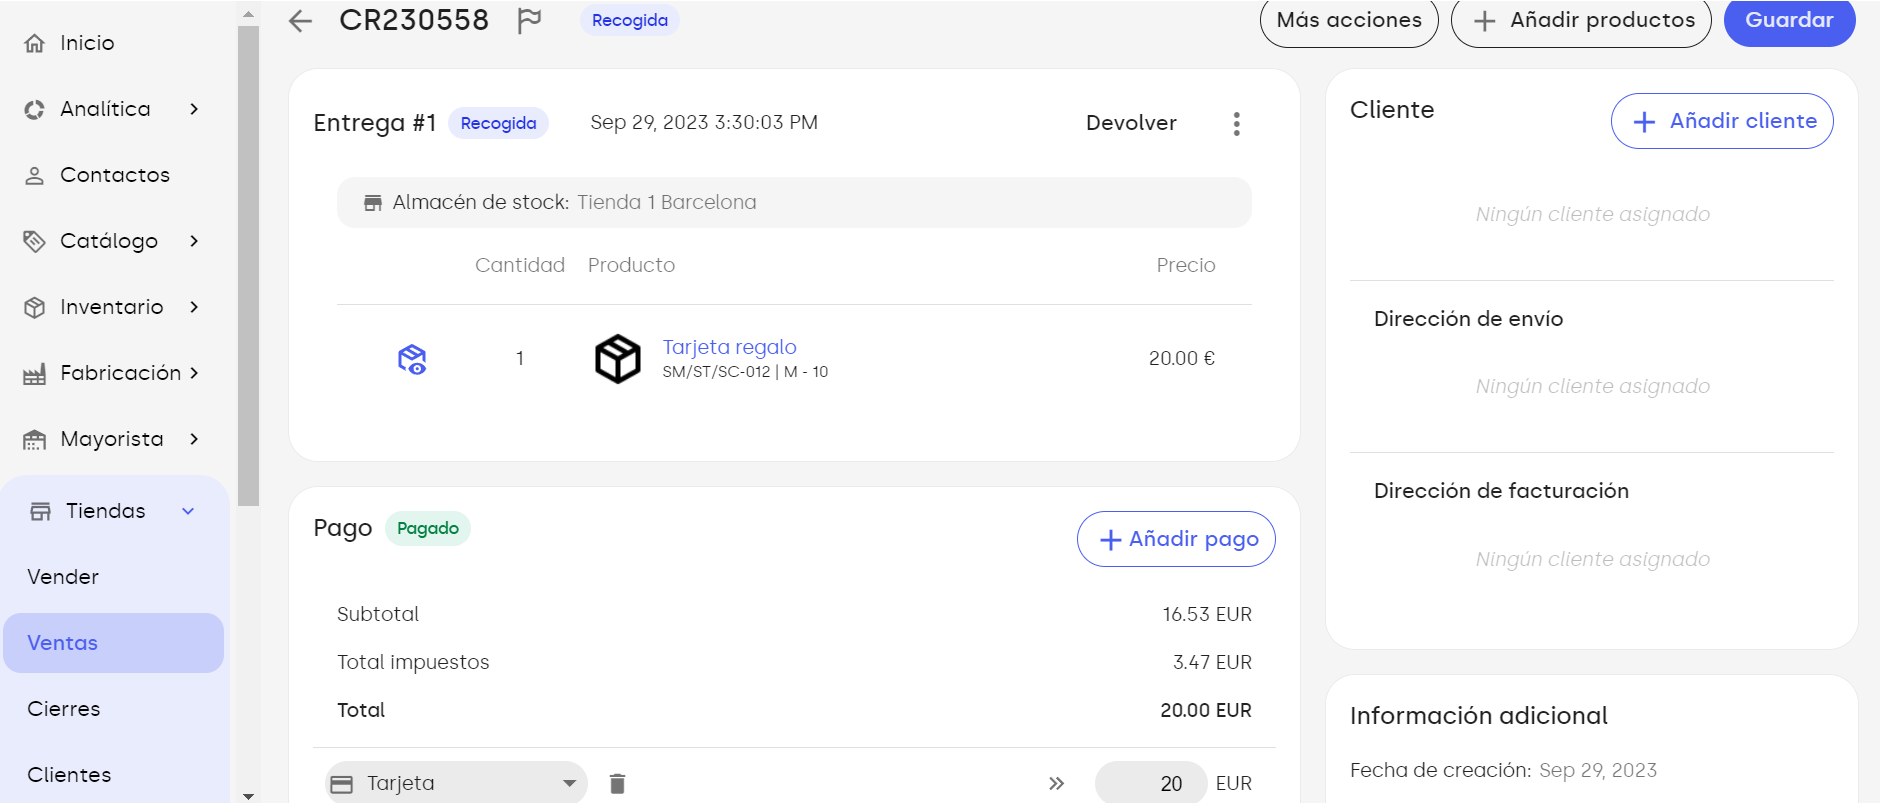Click the Sep 29, 2023 3:30:03 PM timestamp
Image resolution: width=1880 pixels, height=803 pixels.
pos(704,122)
